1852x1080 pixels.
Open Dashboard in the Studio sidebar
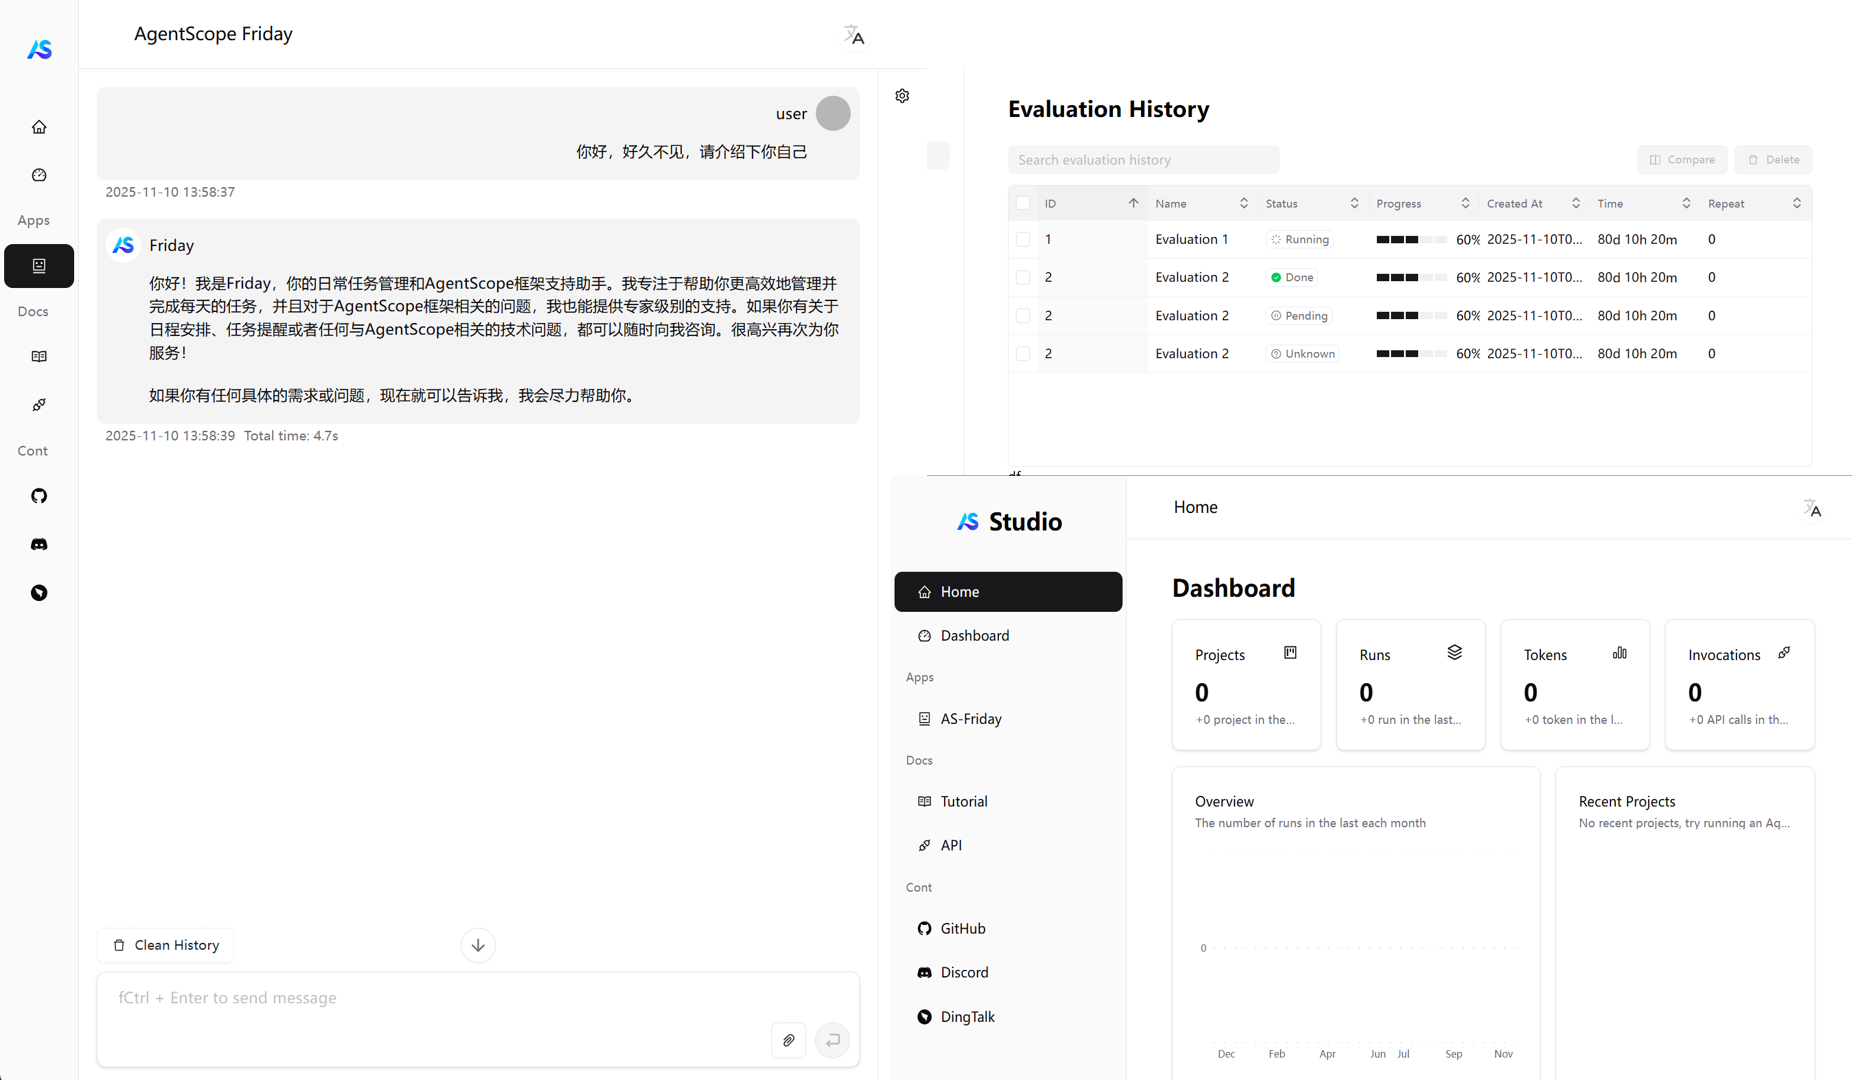1008,636
